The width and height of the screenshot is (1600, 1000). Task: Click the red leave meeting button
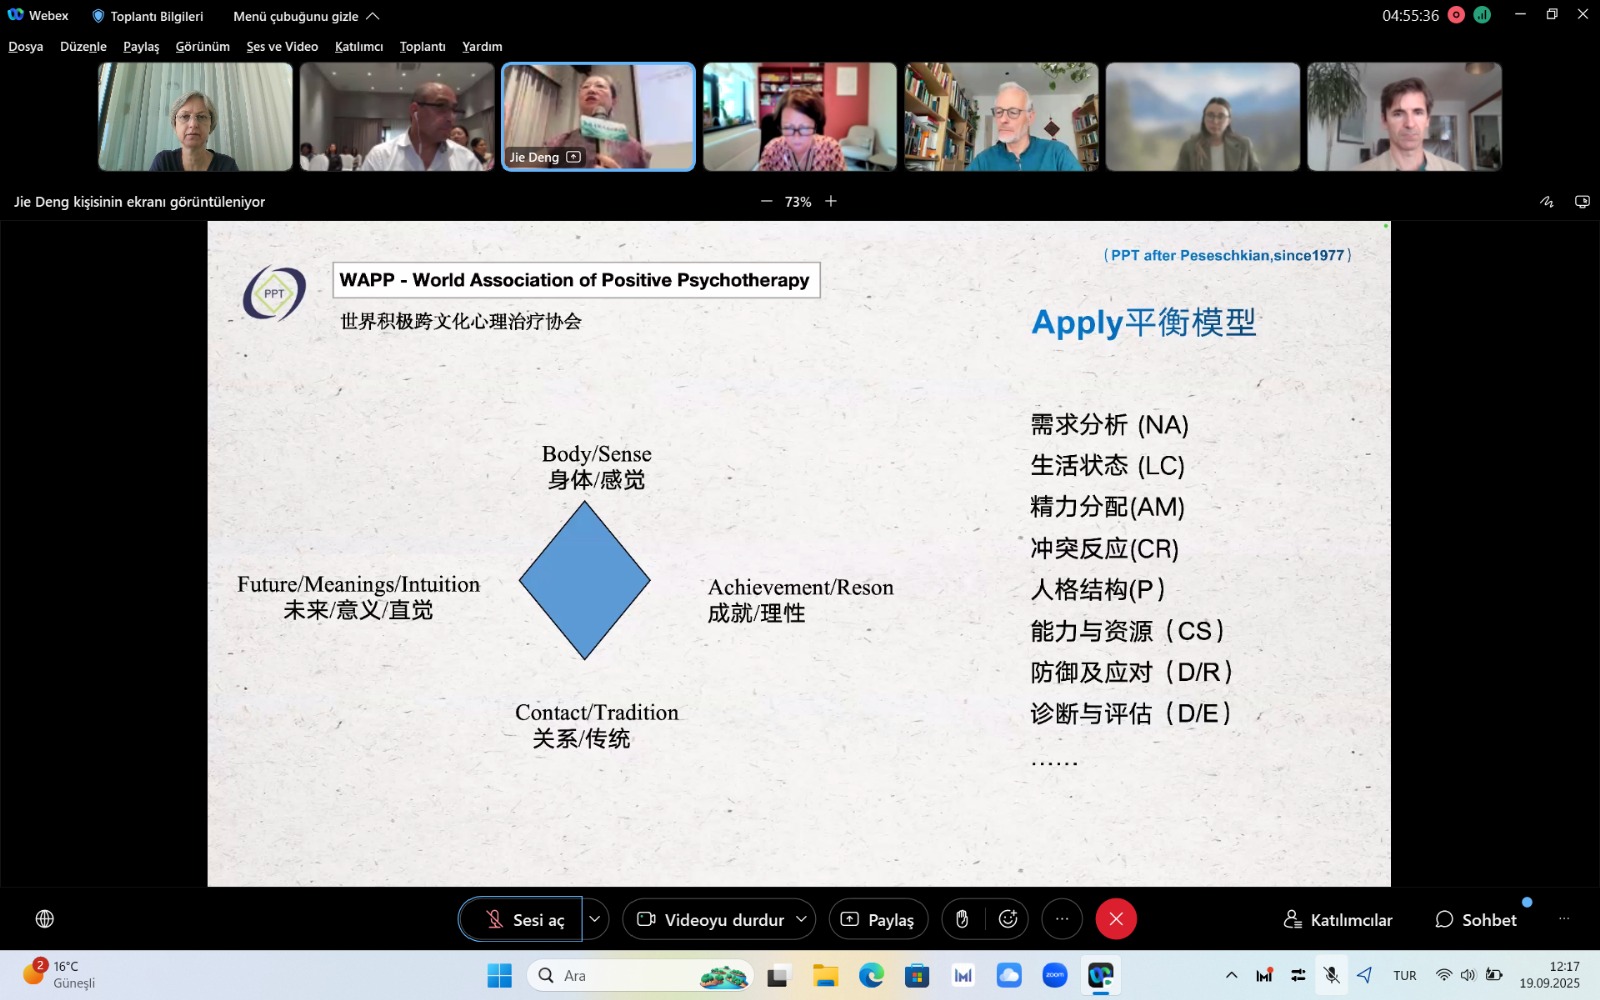[1116, 919]
